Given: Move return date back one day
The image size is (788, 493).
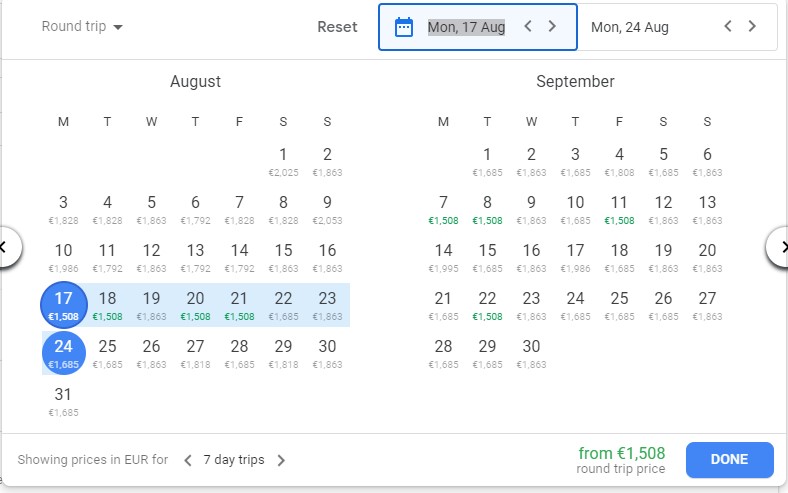Looking at the screenshot, I should click(x=729, y=27).
